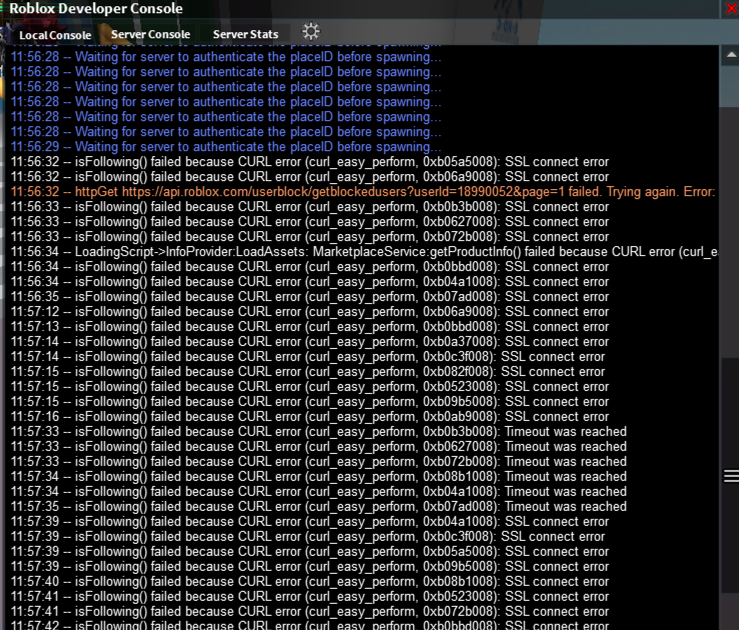Select the 11:56:34 error with 0xb0bbd008
739x630 pixels.
point(310,267)
